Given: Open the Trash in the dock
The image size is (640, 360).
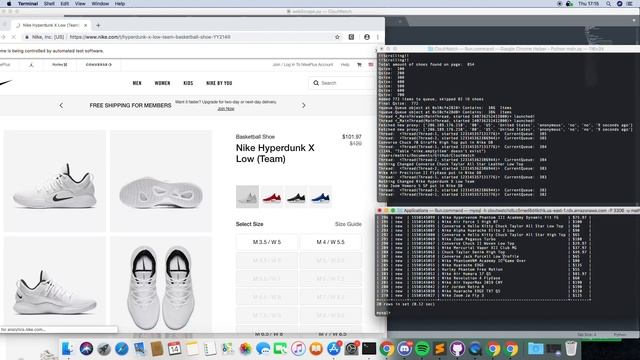Looking at the screenshot, I should pos(571,349).
